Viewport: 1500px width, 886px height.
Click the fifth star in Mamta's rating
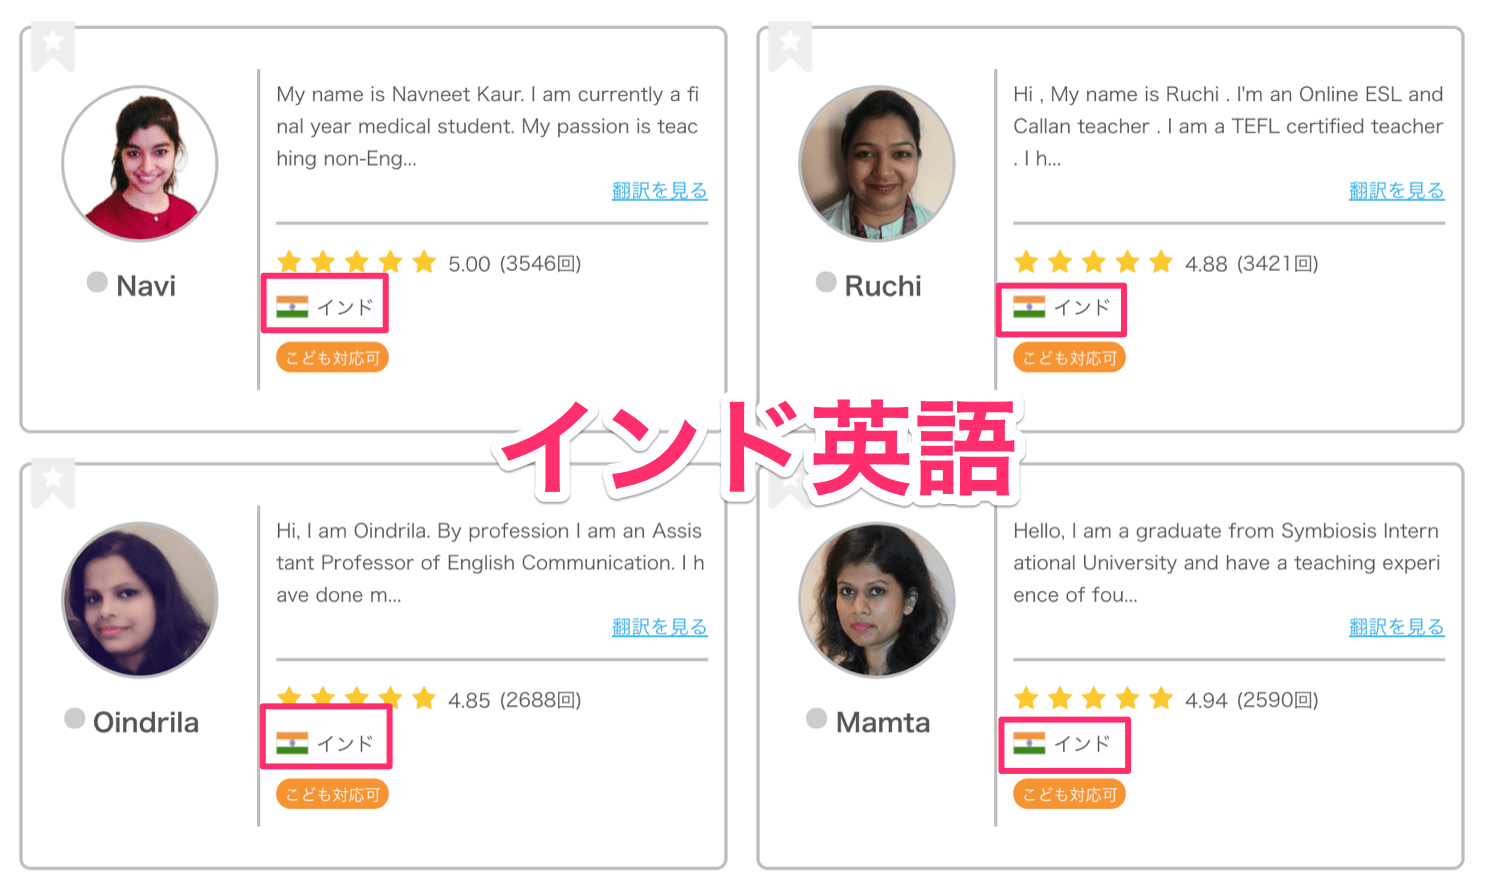pyautogui.click(x=1161, y=698)
